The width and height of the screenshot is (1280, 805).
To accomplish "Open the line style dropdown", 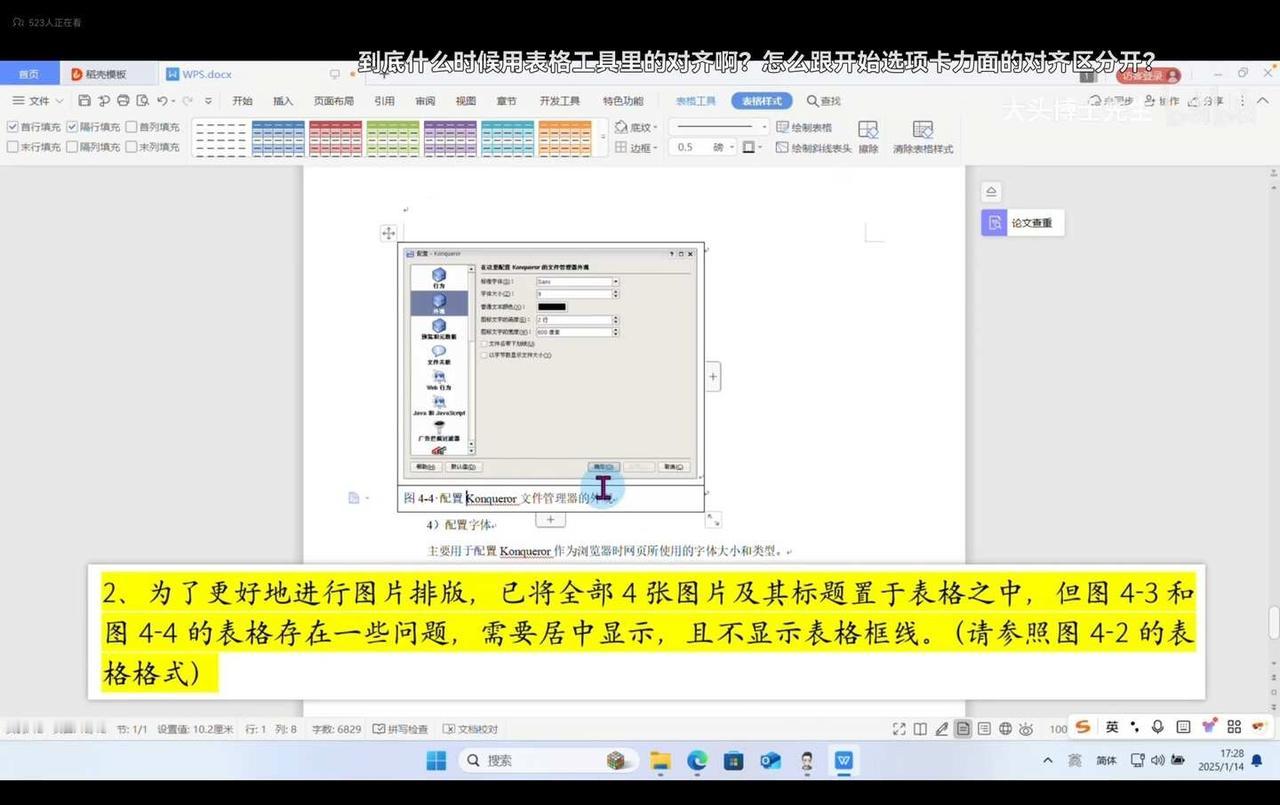I will (x=765, y=127).
